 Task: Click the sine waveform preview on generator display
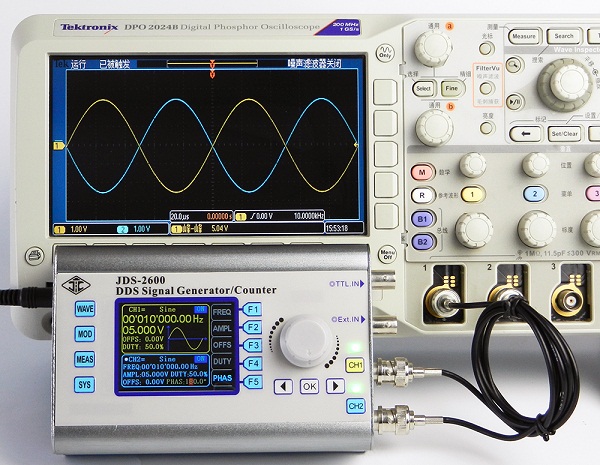(x=188, y=339)
